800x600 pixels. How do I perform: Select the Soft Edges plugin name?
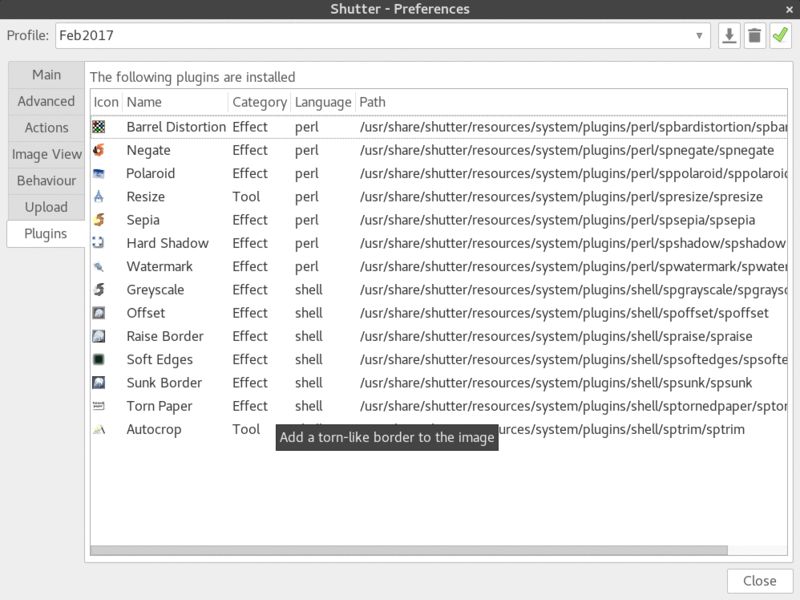tap(160, 360)
